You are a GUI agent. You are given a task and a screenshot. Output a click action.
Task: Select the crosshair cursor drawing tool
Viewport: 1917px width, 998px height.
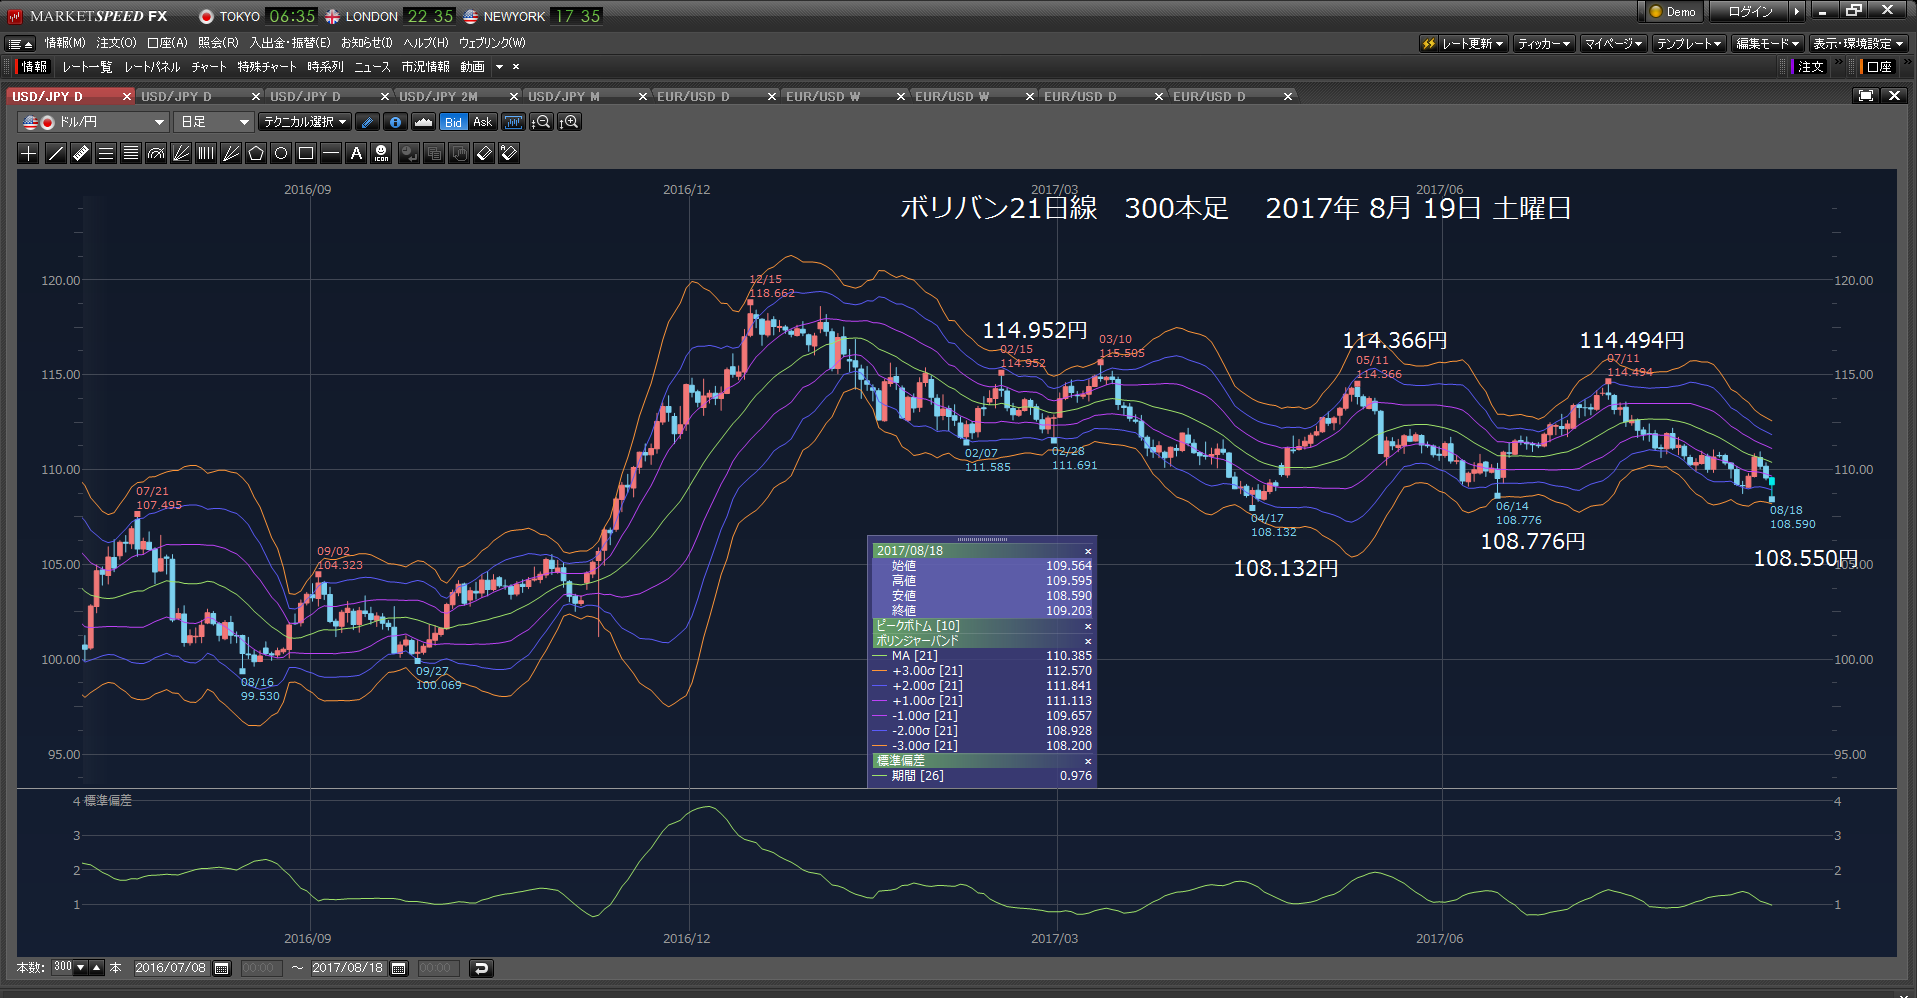point(29,153)
